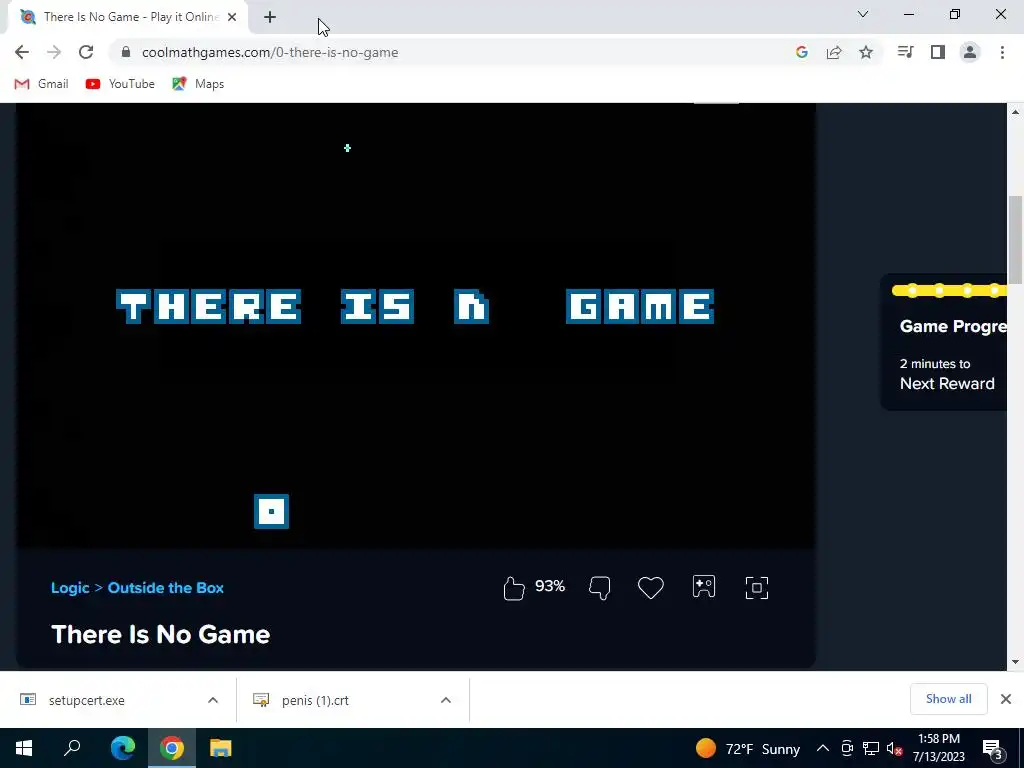Expand options for the .crt download
This screenshot has width=1024, height=768.
tap(446, 700)
